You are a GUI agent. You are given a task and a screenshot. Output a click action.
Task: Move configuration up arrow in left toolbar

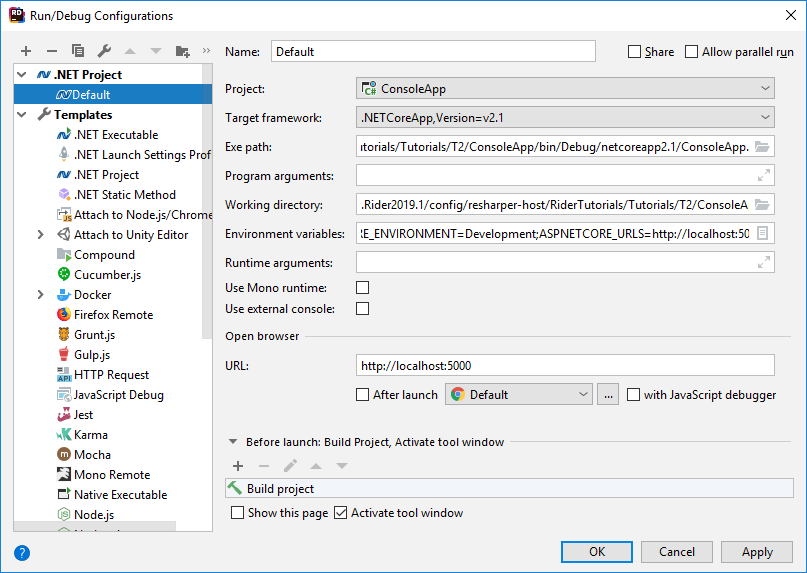coord(130,51)
